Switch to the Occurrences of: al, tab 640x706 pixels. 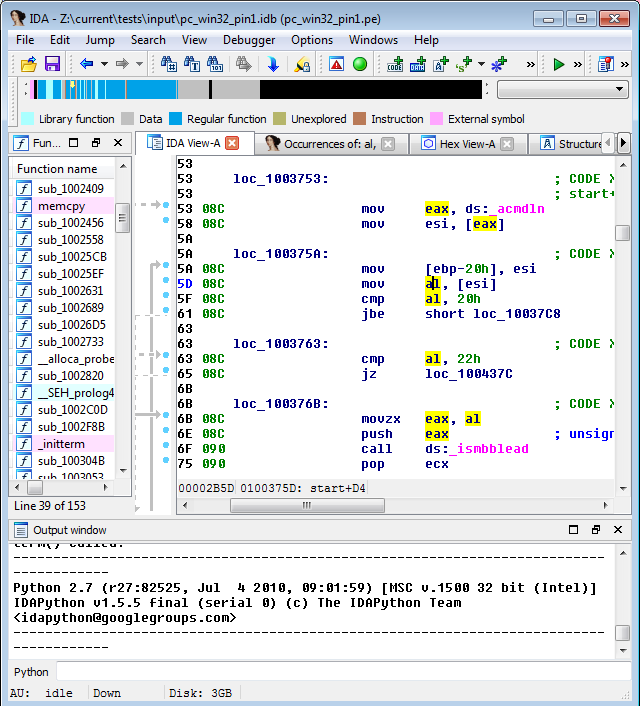pyautogui.click(x=330, y=144)
